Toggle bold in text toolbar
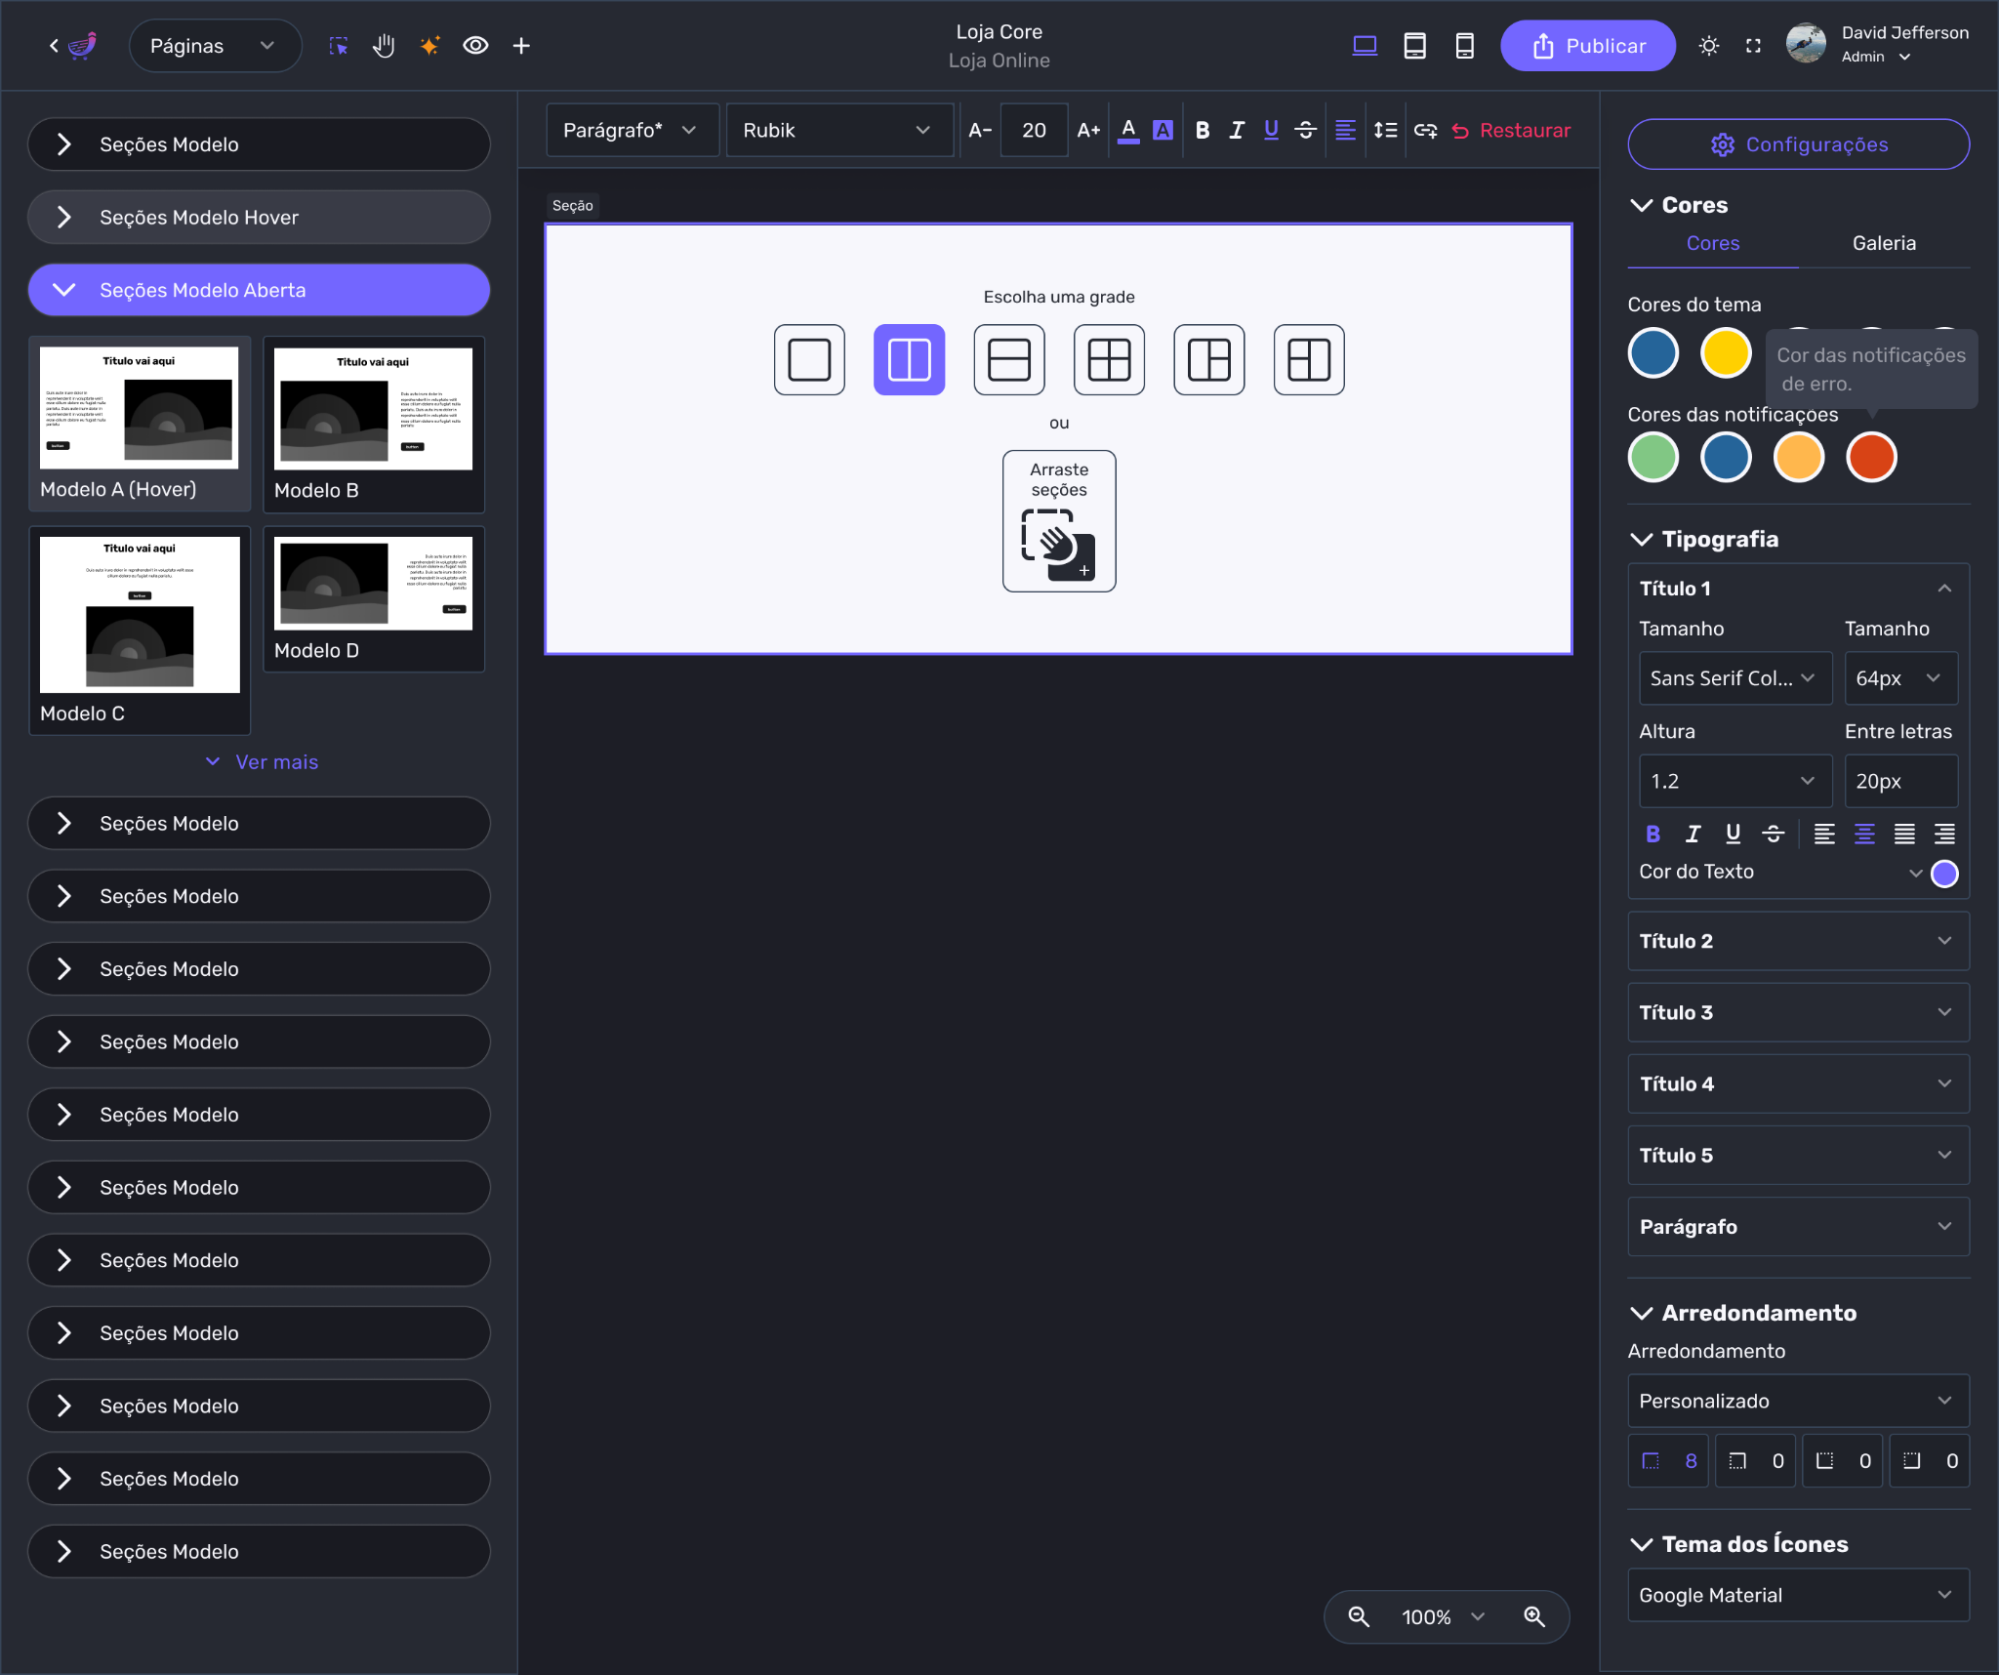 pyautogui.click(x=1202, y=130)
